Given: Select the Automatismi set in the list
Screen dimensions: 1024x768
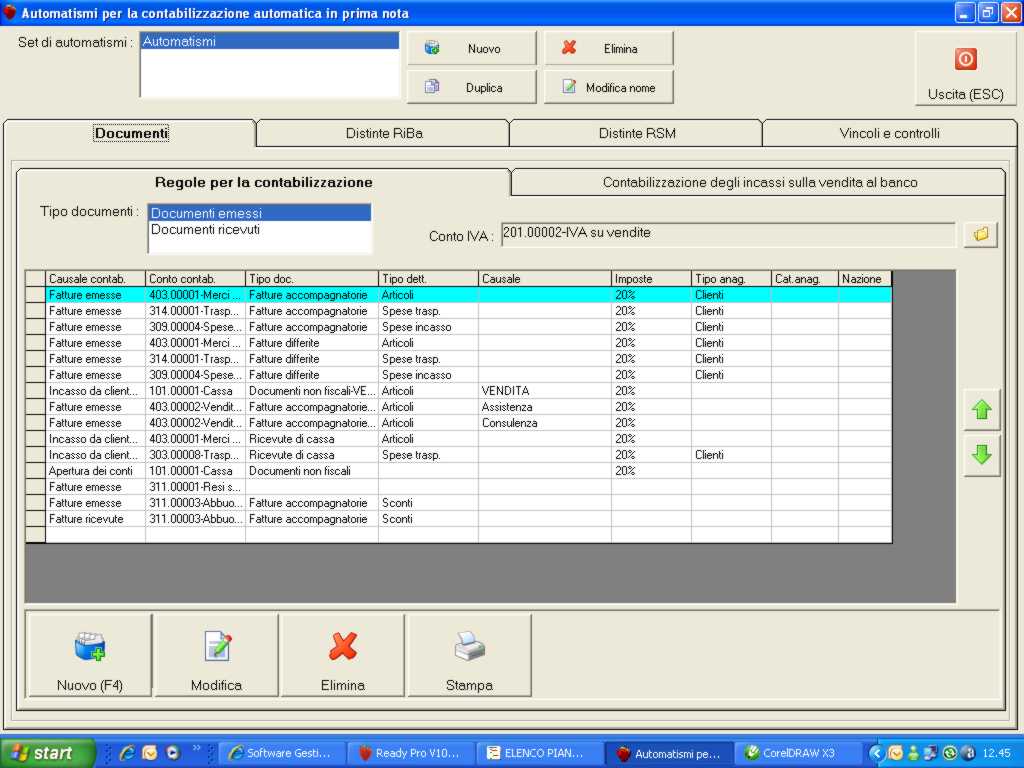Looking at the screenshot, I should click(270, 41).
